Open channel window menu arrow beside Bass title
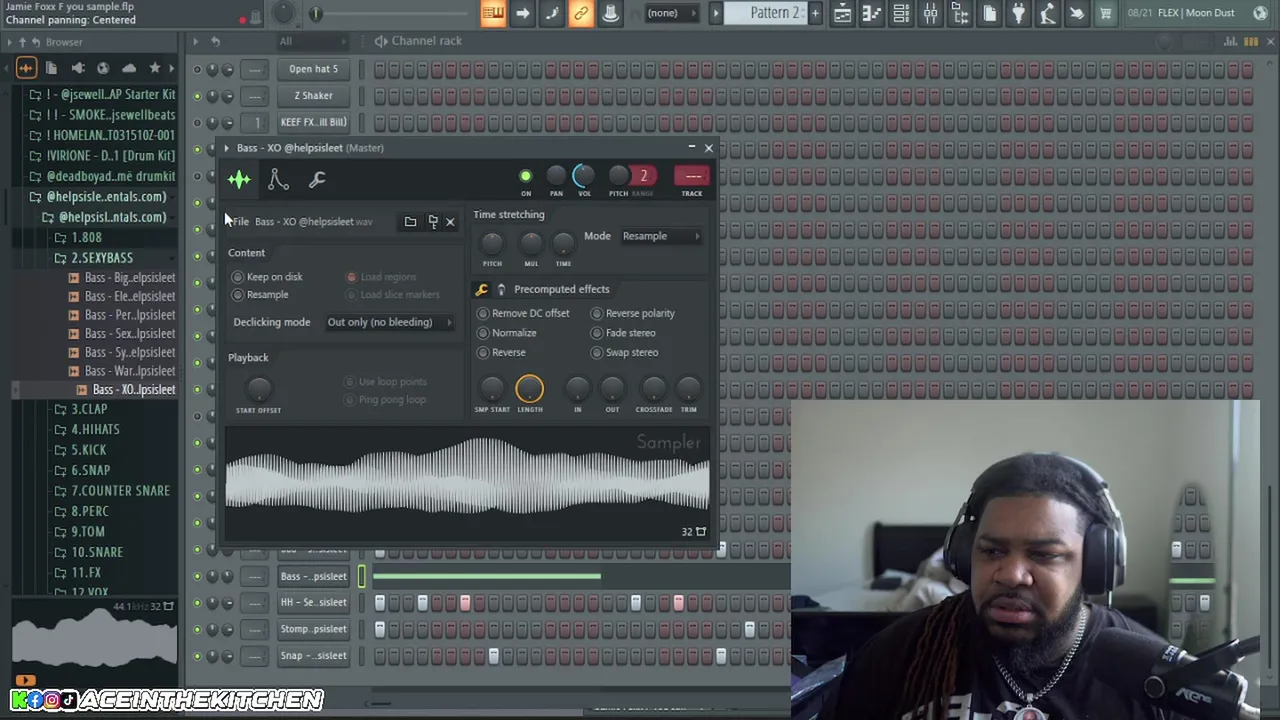 click(x=226, y=148)
